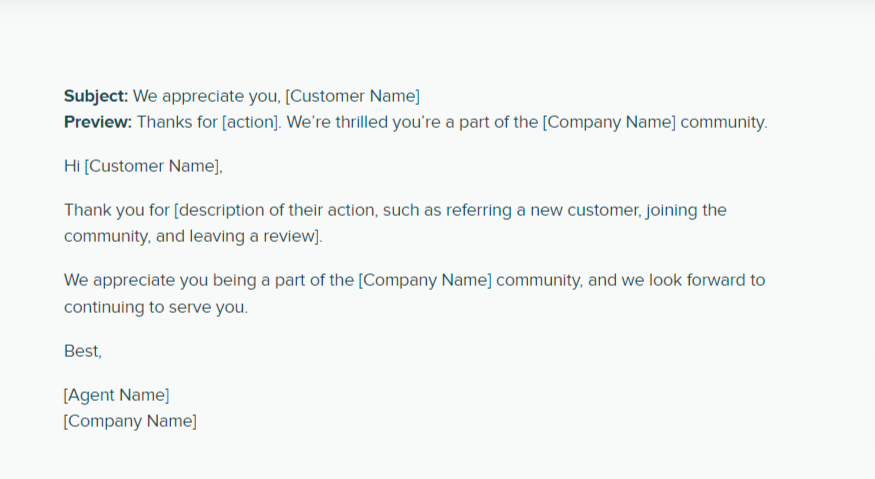Click the line 'continuing to serve you.'
The image size is (875, 479).
click(x=156, y=307)
